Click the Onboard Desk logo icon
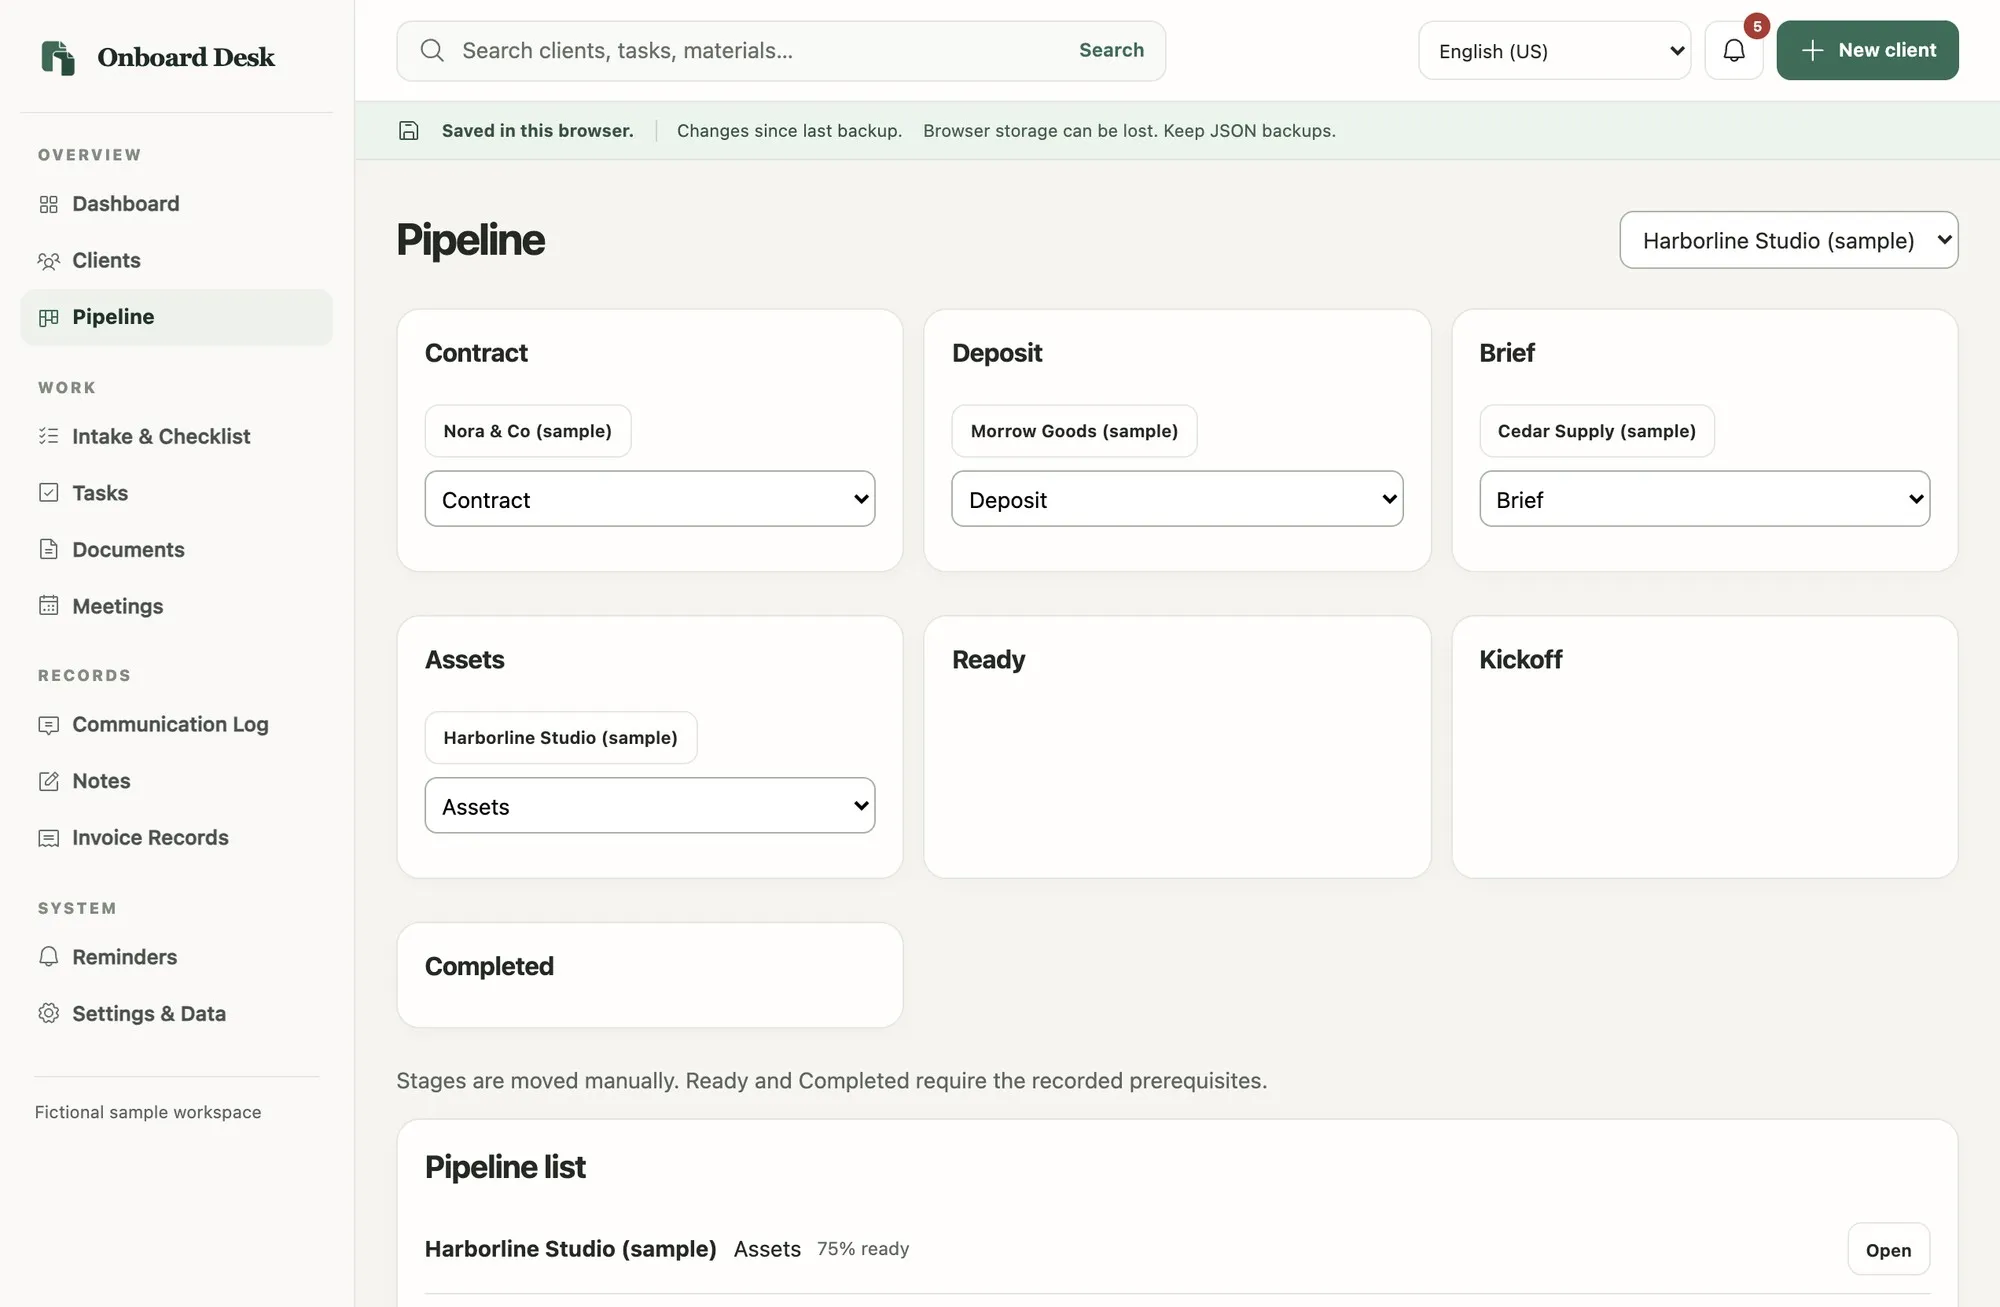2000x1307 pixels. point(58,57)
